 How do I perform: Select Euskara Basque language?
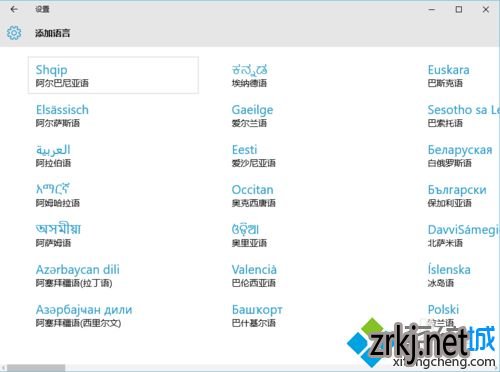[460, 75]
